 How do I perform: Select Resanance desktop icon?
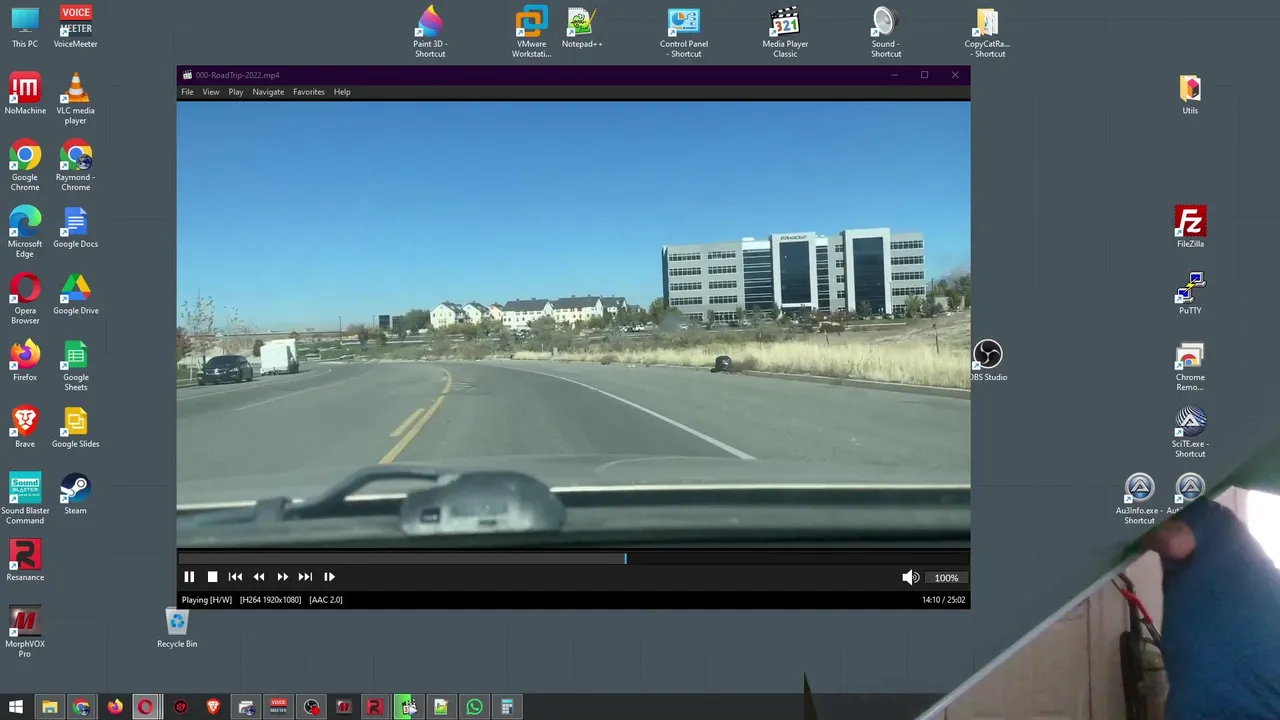(x=25, y=561)
